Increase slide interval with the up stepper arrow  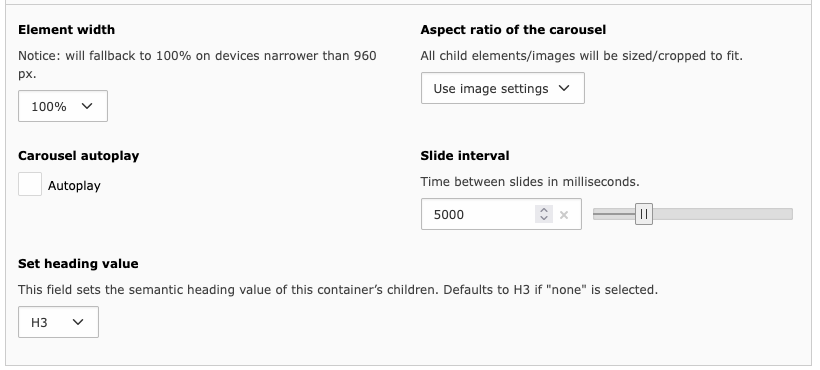(x=544, y=210)
